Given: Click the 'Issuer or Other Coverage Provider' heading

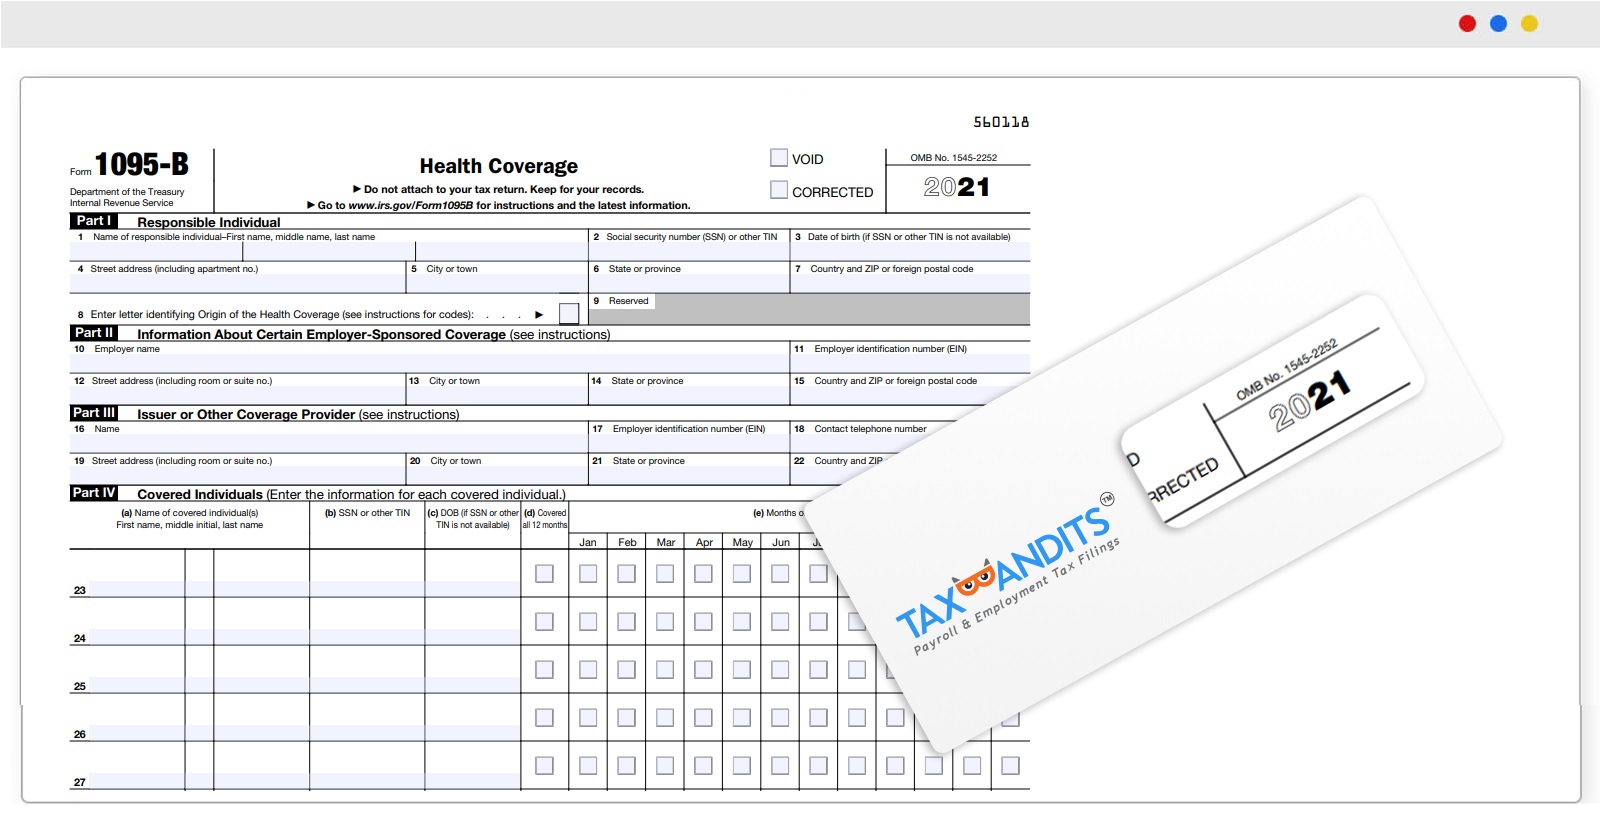Looking at the screenshot, I should point(246,414).
